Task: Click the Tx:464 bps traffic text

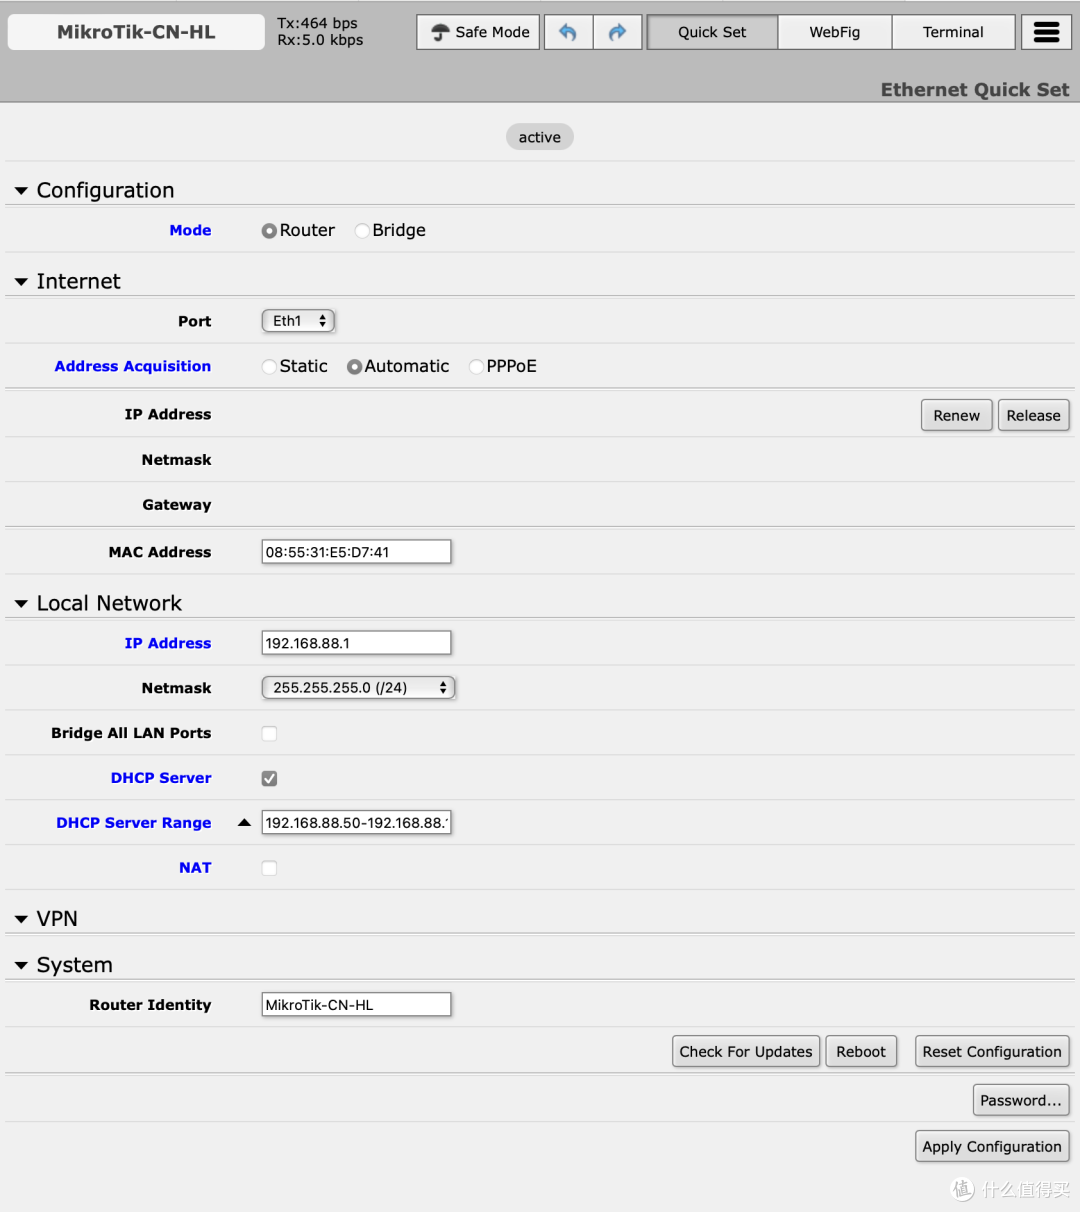Action: pyautogui.click(x=317, y=23)
